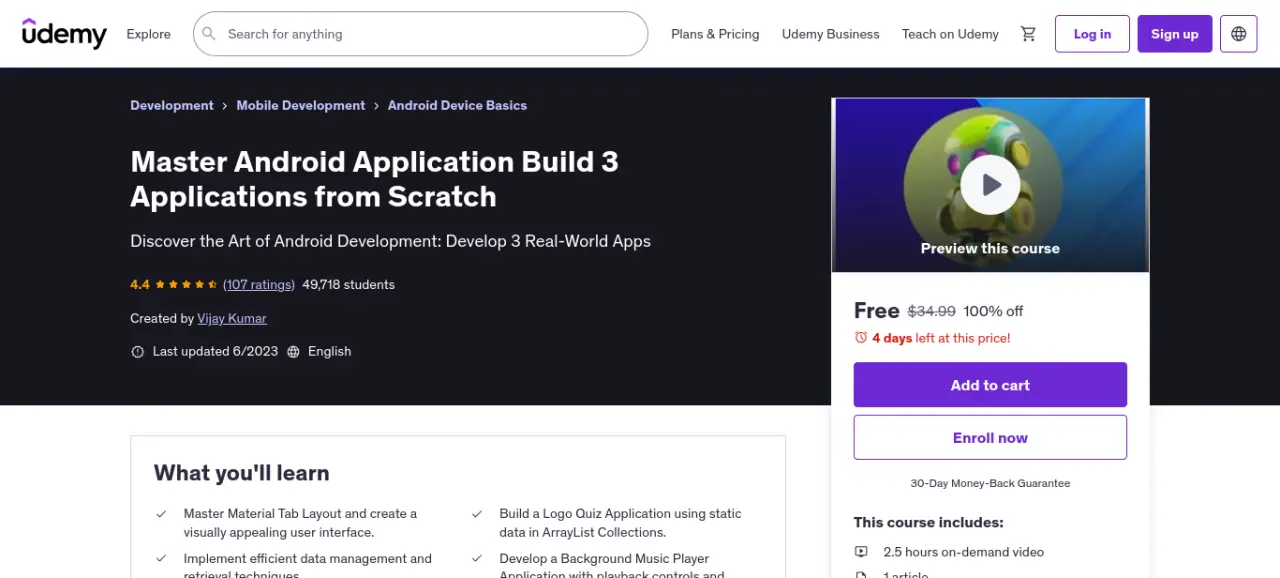
Task: Click the Sign up button
Action: [x=1175, y=34]
